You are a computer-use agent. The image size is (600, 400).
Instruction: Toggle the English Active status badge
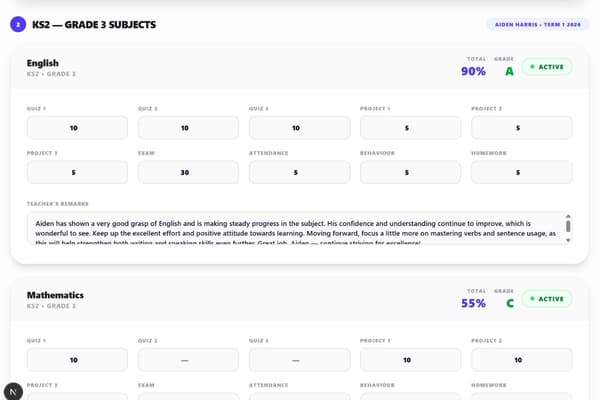pos(547,67)
